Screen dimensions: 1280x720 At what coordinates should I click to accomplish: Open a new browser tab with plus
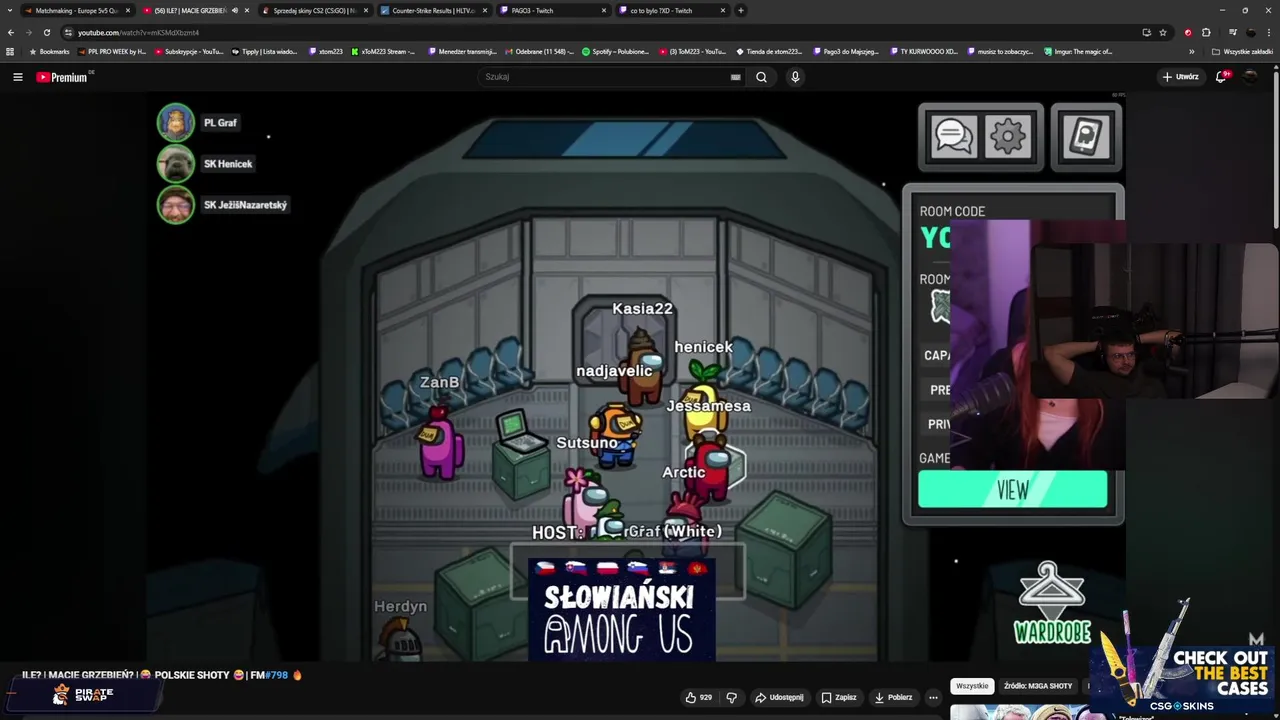[x=740, y=11]
